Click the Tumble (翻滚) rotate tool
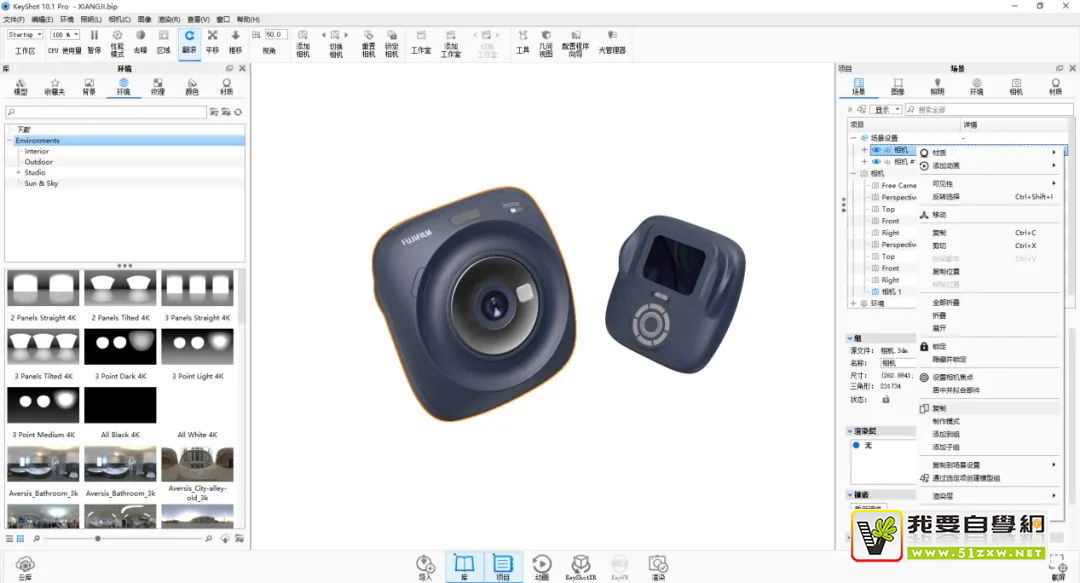Viewport: 1080px width, 583px height. point(189,41)
